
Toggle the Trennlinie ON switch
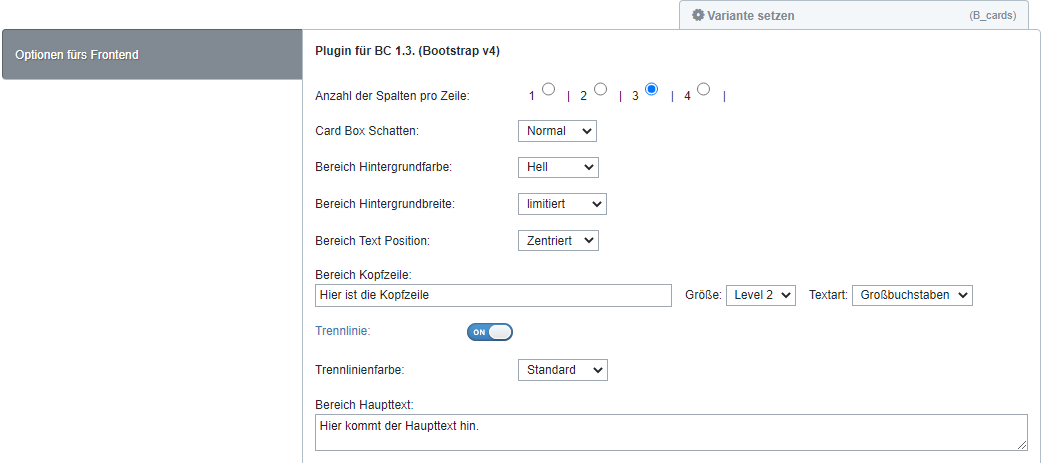[489, 332]
